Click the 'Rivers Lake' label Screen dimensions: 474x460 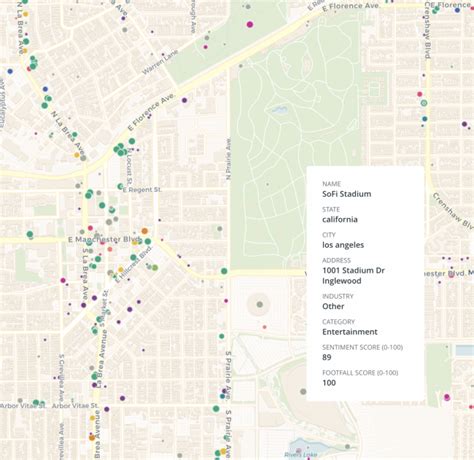pos(301,455)
